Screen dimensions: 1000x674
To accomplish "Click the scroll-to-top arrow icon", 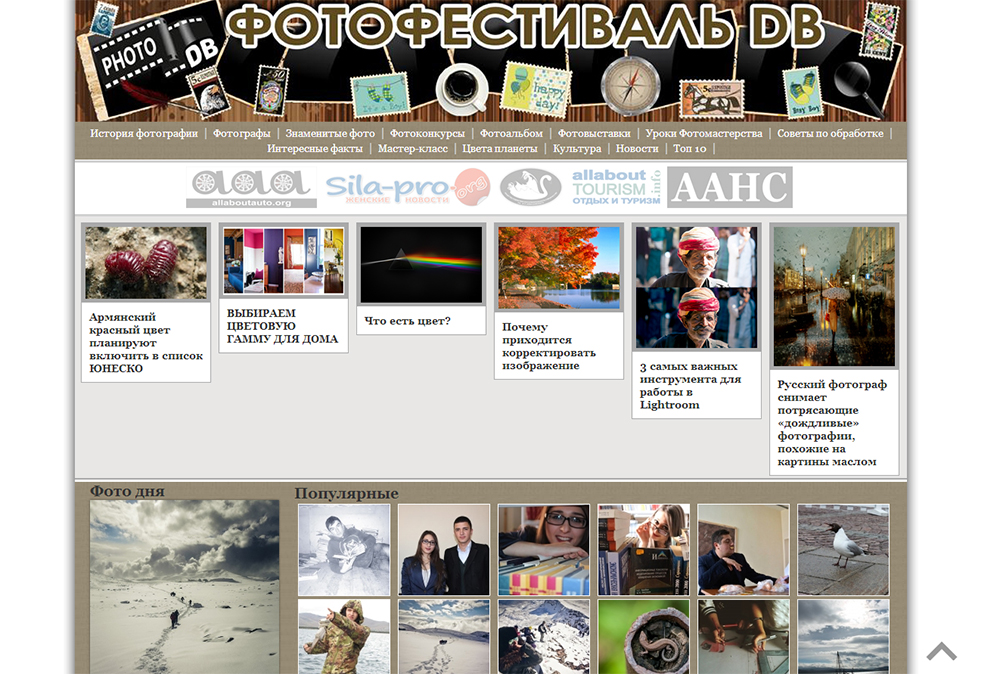I will 941,652.
